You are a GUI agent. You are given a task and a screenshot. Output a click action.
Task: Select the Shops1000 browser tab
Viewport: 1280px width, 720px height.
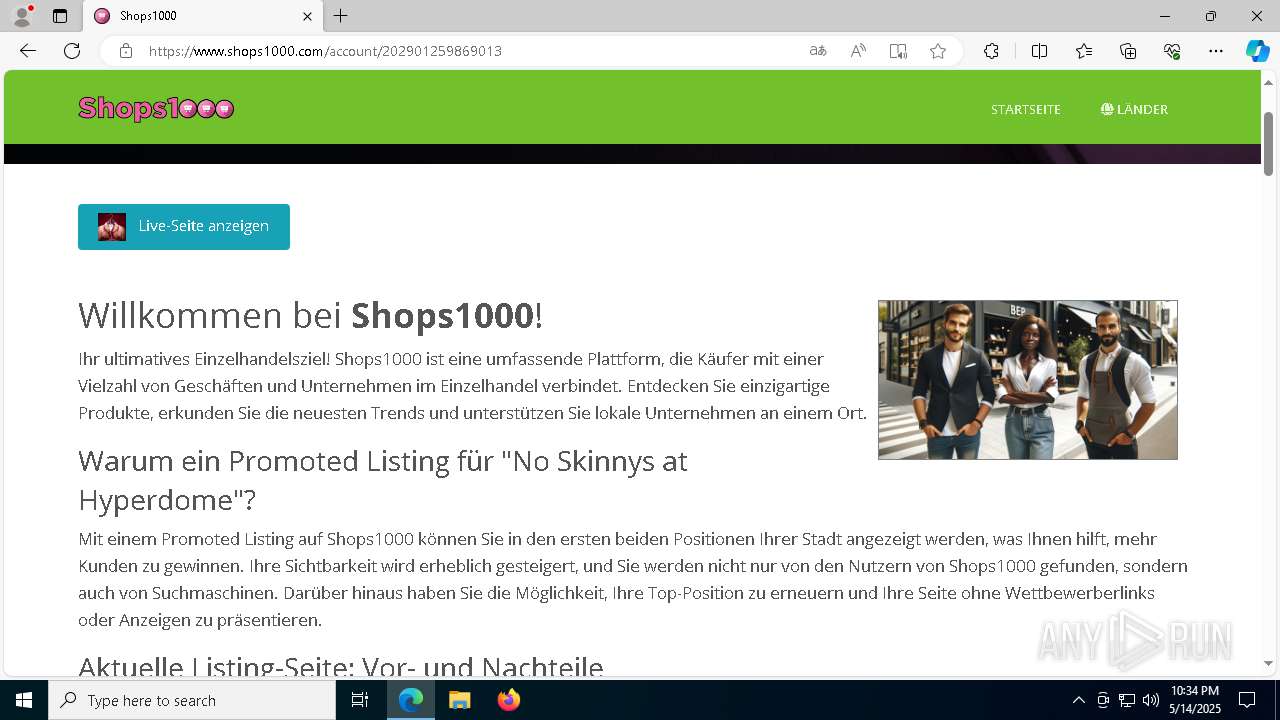point(203,16)
